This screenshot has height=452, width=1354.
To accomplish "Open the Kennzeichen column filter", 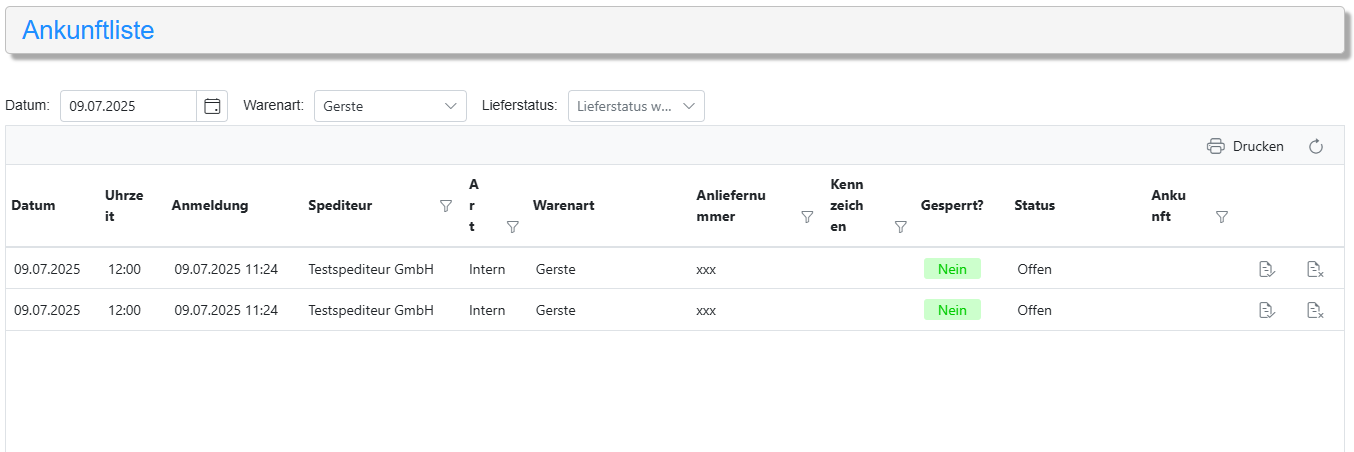I will 900,227.
